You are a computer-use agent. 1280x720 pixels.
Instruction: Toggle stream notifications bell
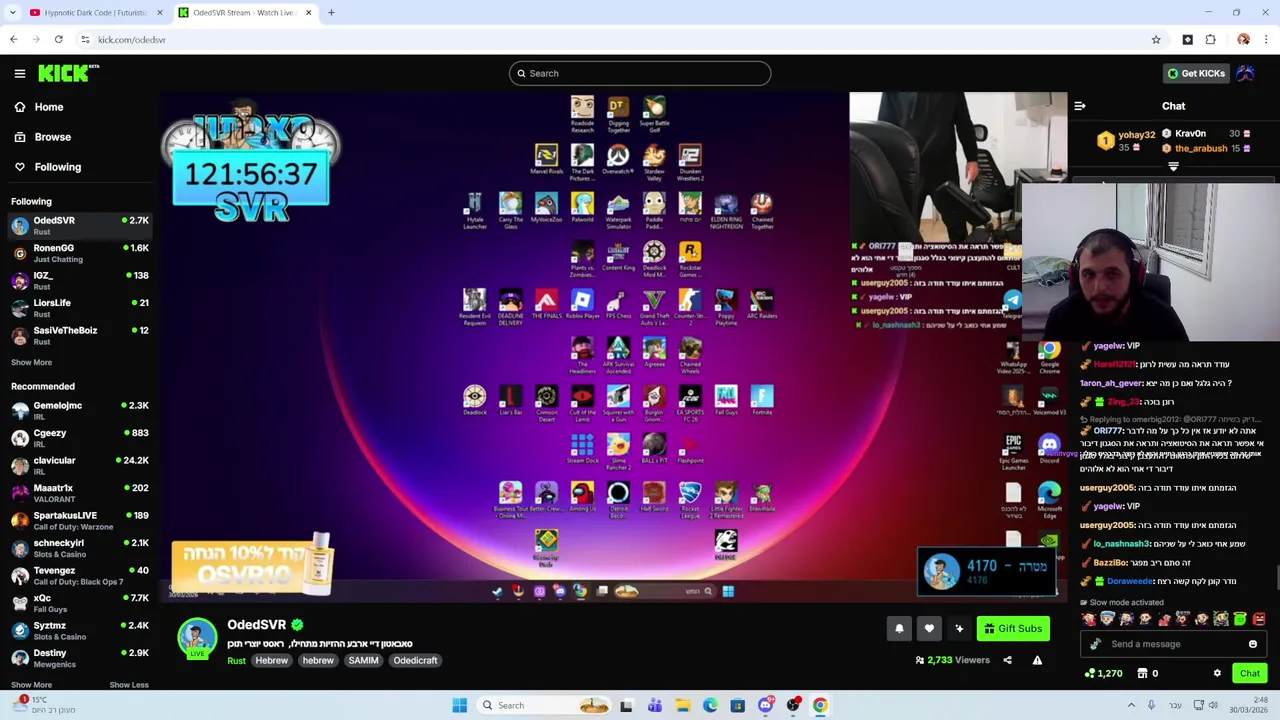click(899, 629)
